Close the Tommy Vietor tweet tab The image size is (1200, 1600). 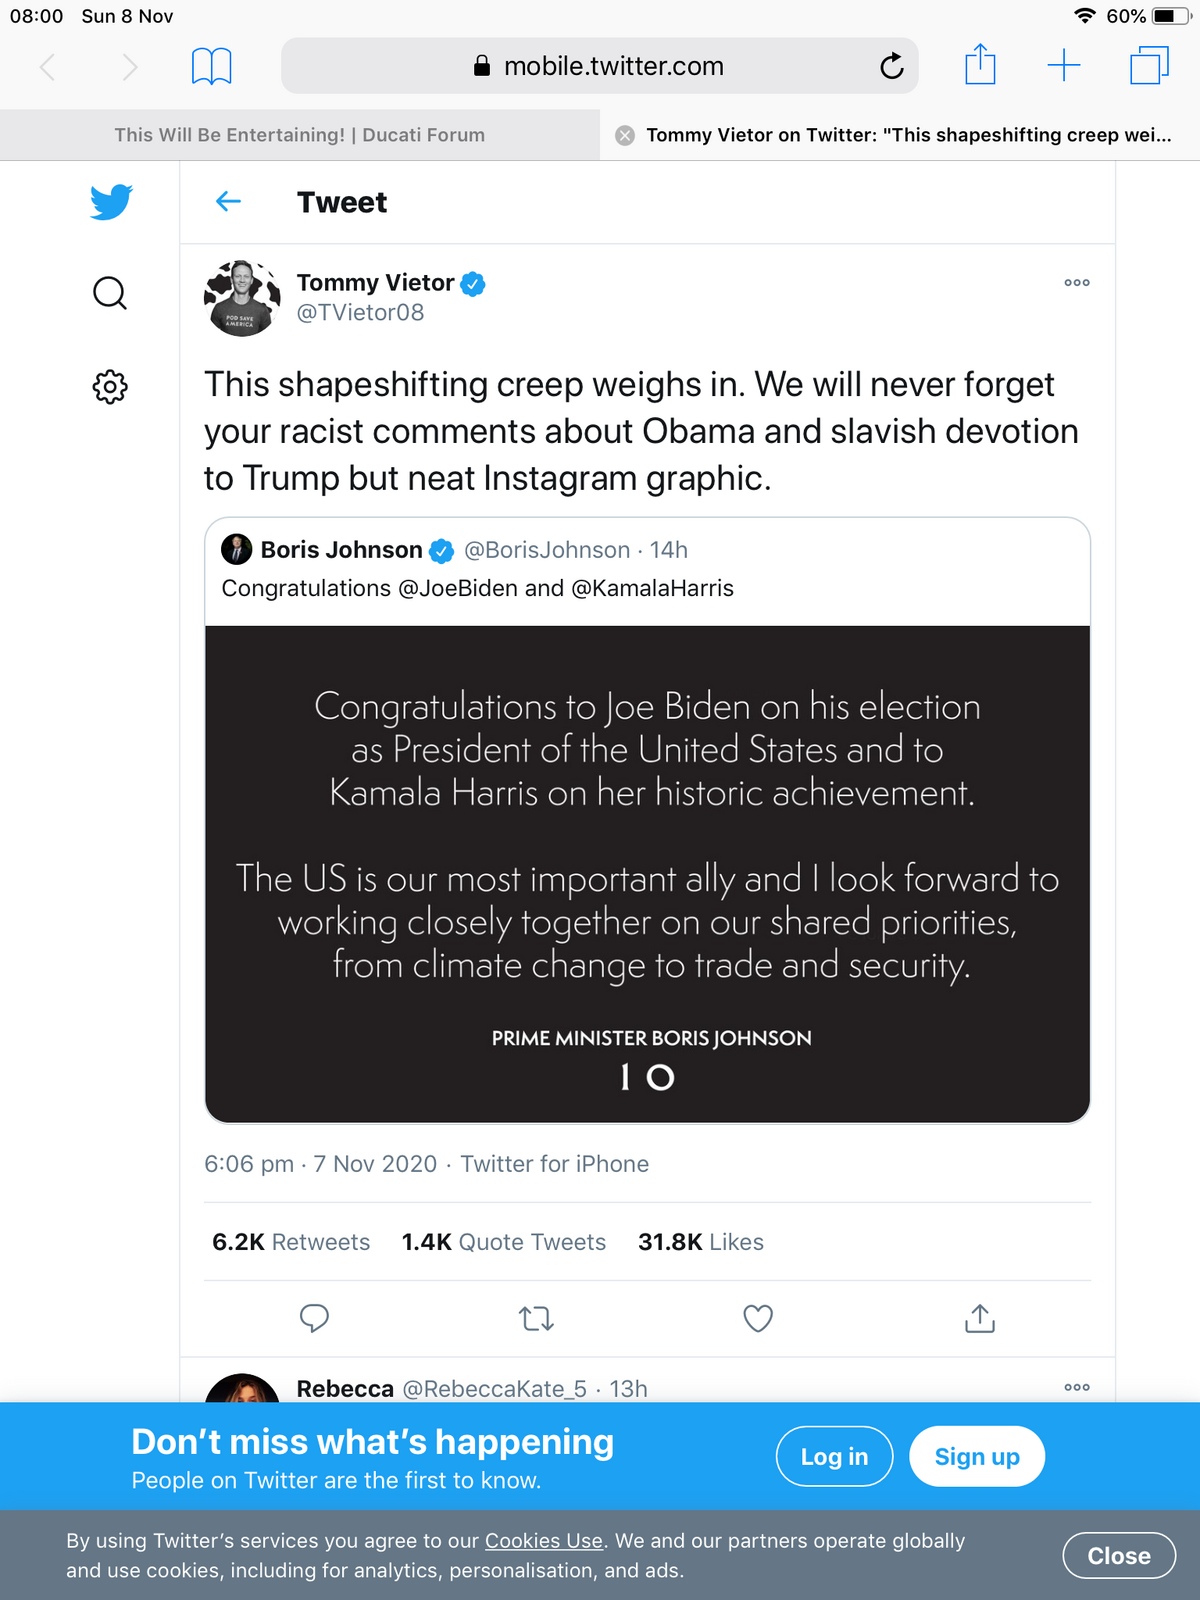625,136
